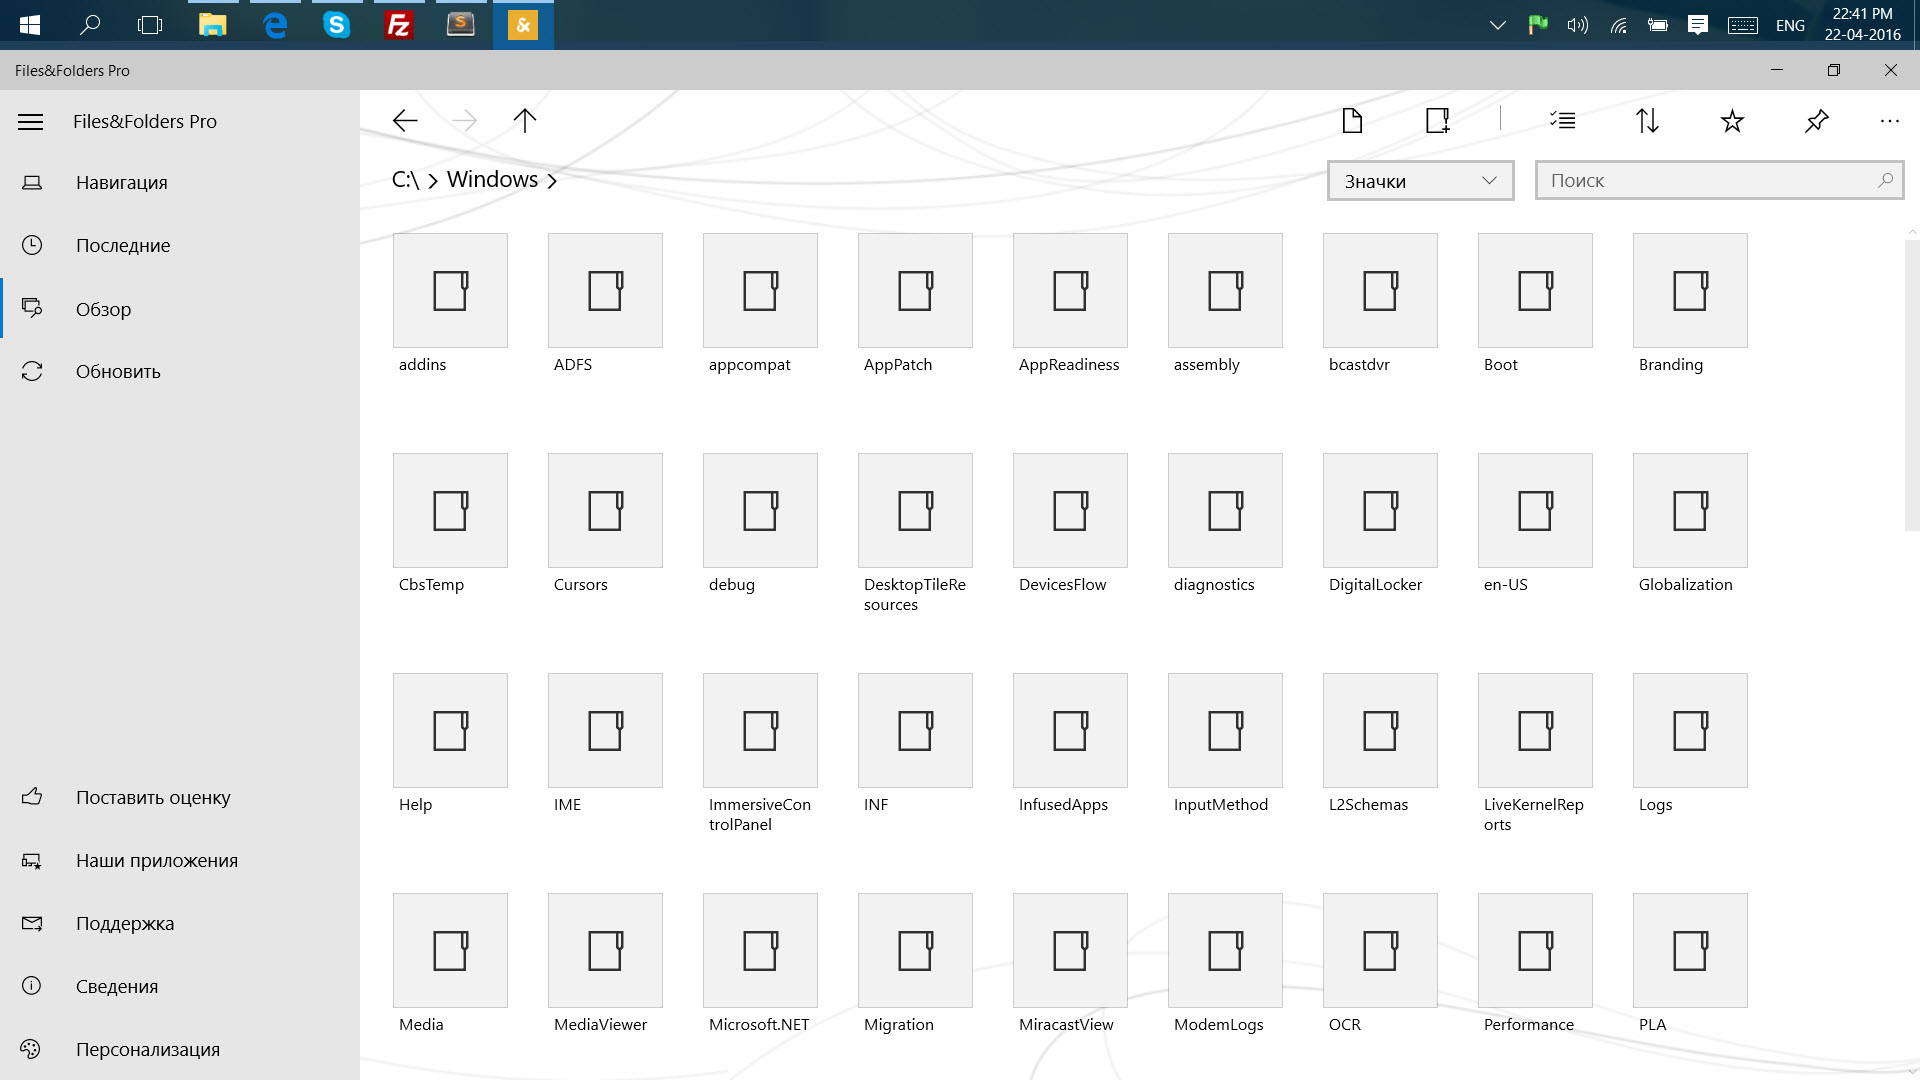
Task: Open the three-dots more options menu
Action: tap(1889, 121)
